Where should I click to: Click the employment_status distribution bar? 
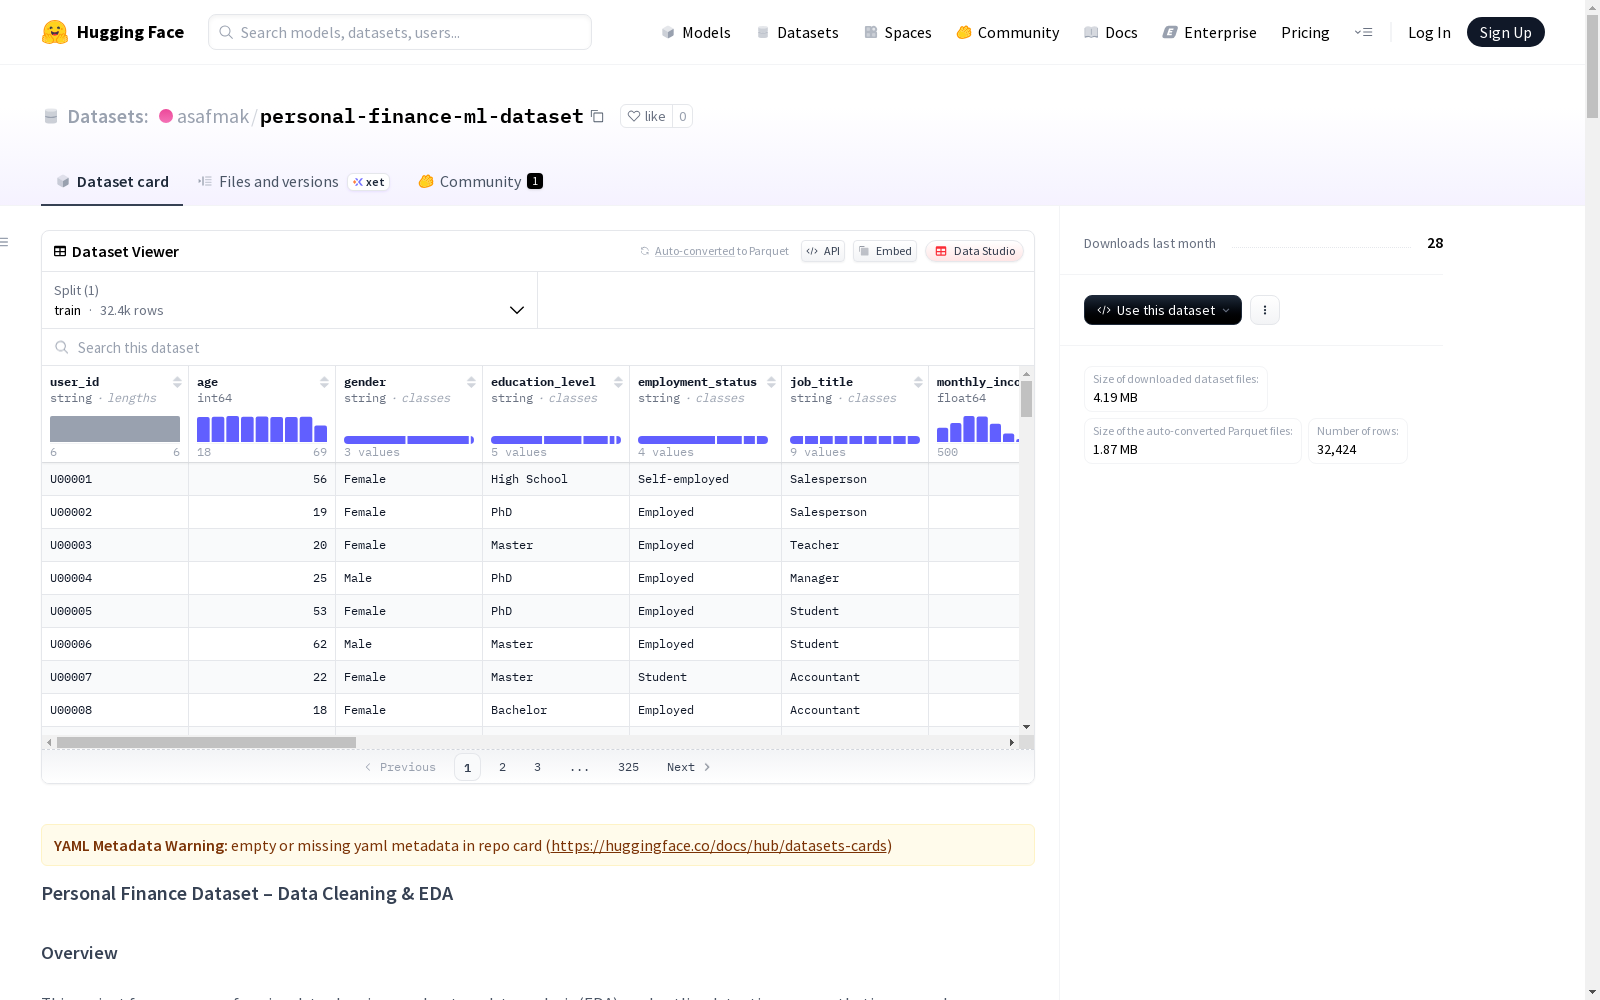tap(703, 440)
